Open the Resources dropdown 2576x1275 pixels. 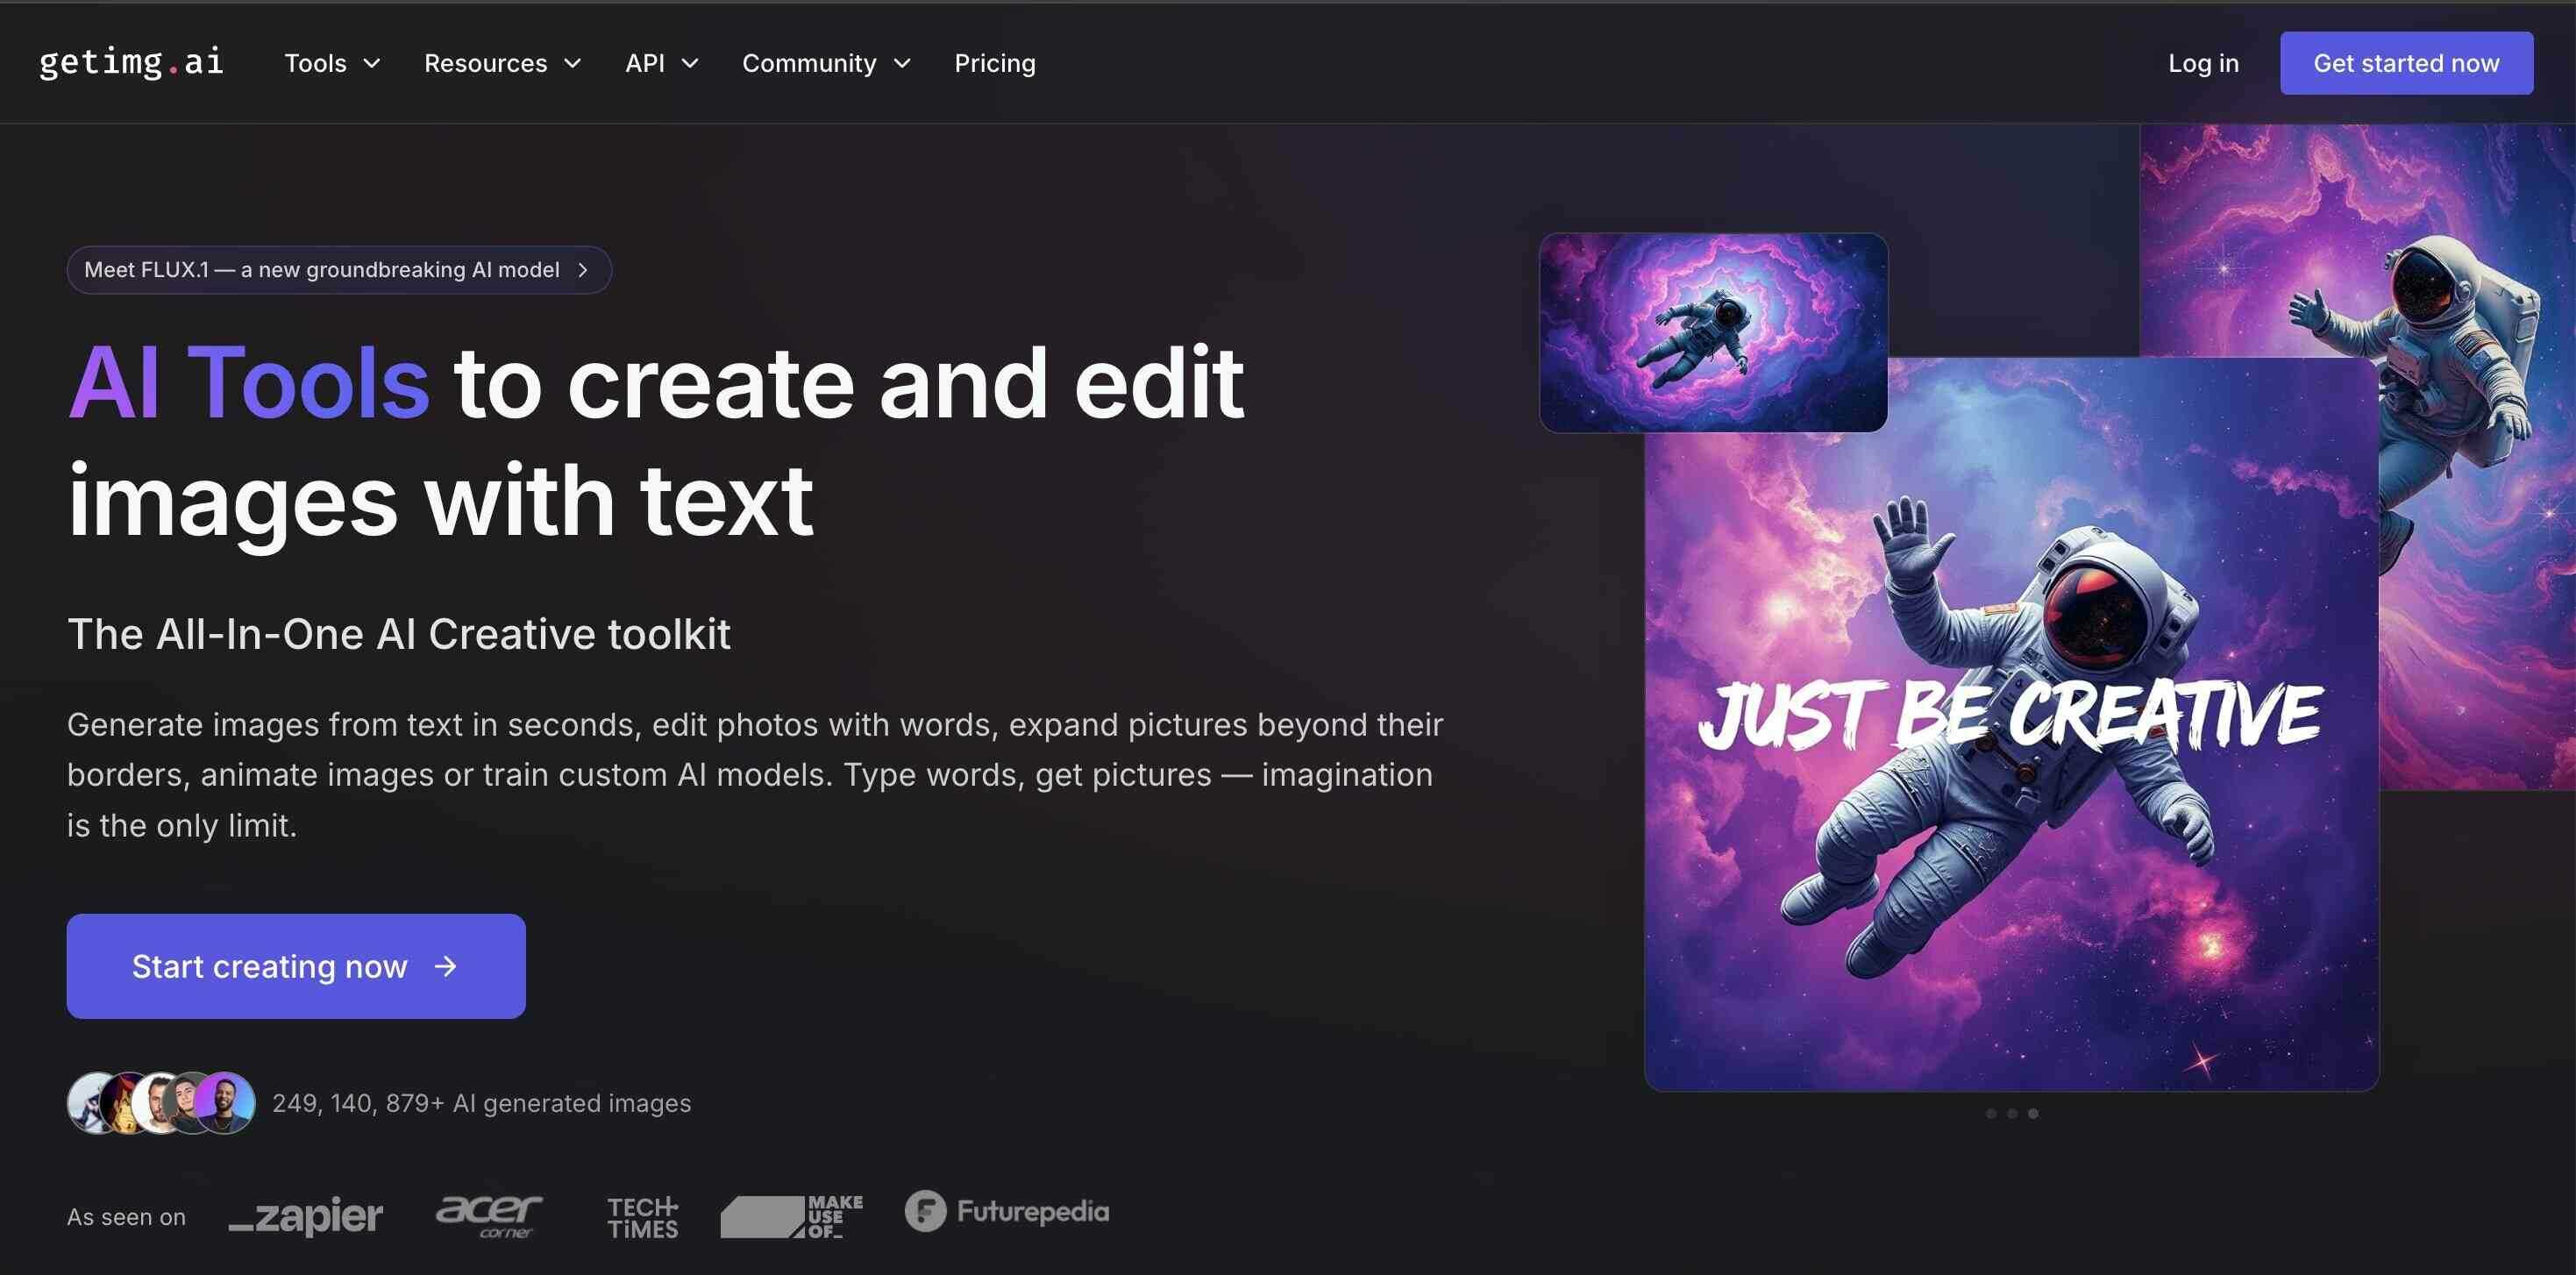tap(502, 63)
